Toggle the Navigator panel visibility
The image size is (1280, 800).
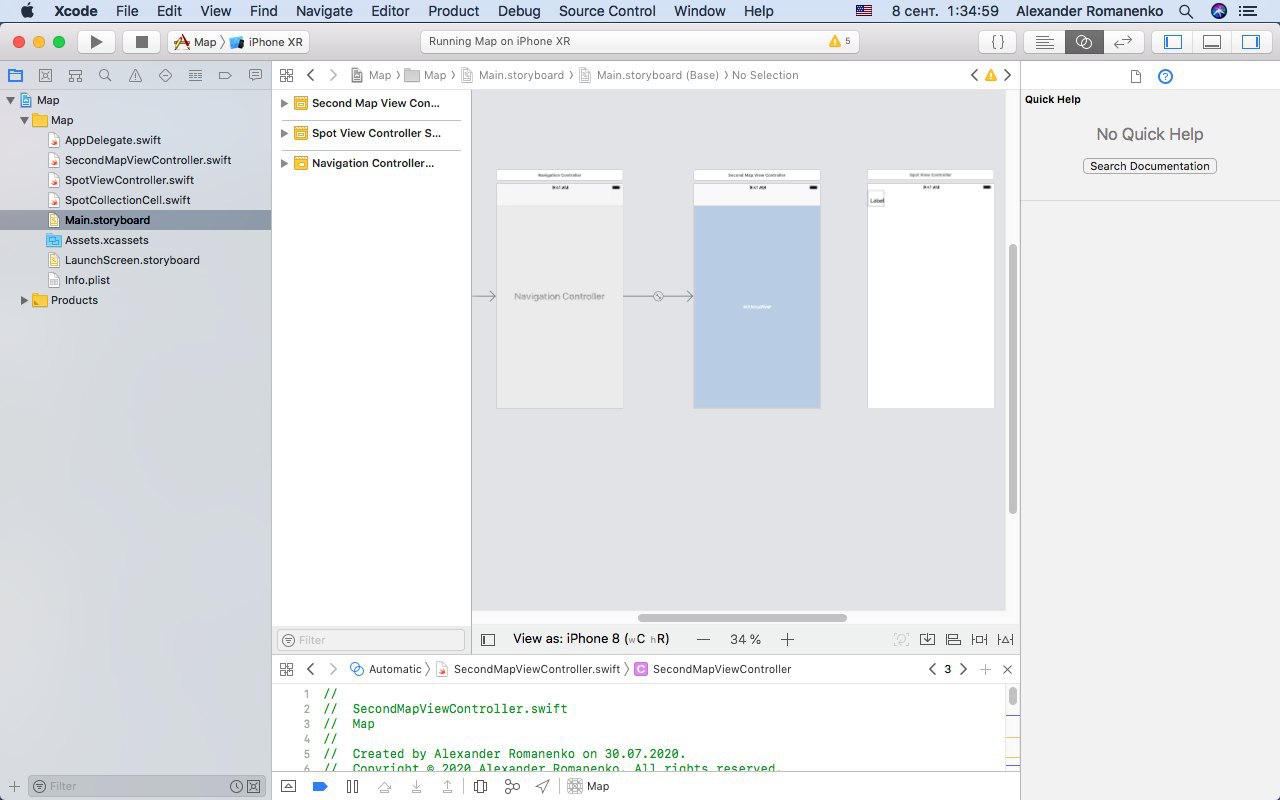[x=1173, y=42]
